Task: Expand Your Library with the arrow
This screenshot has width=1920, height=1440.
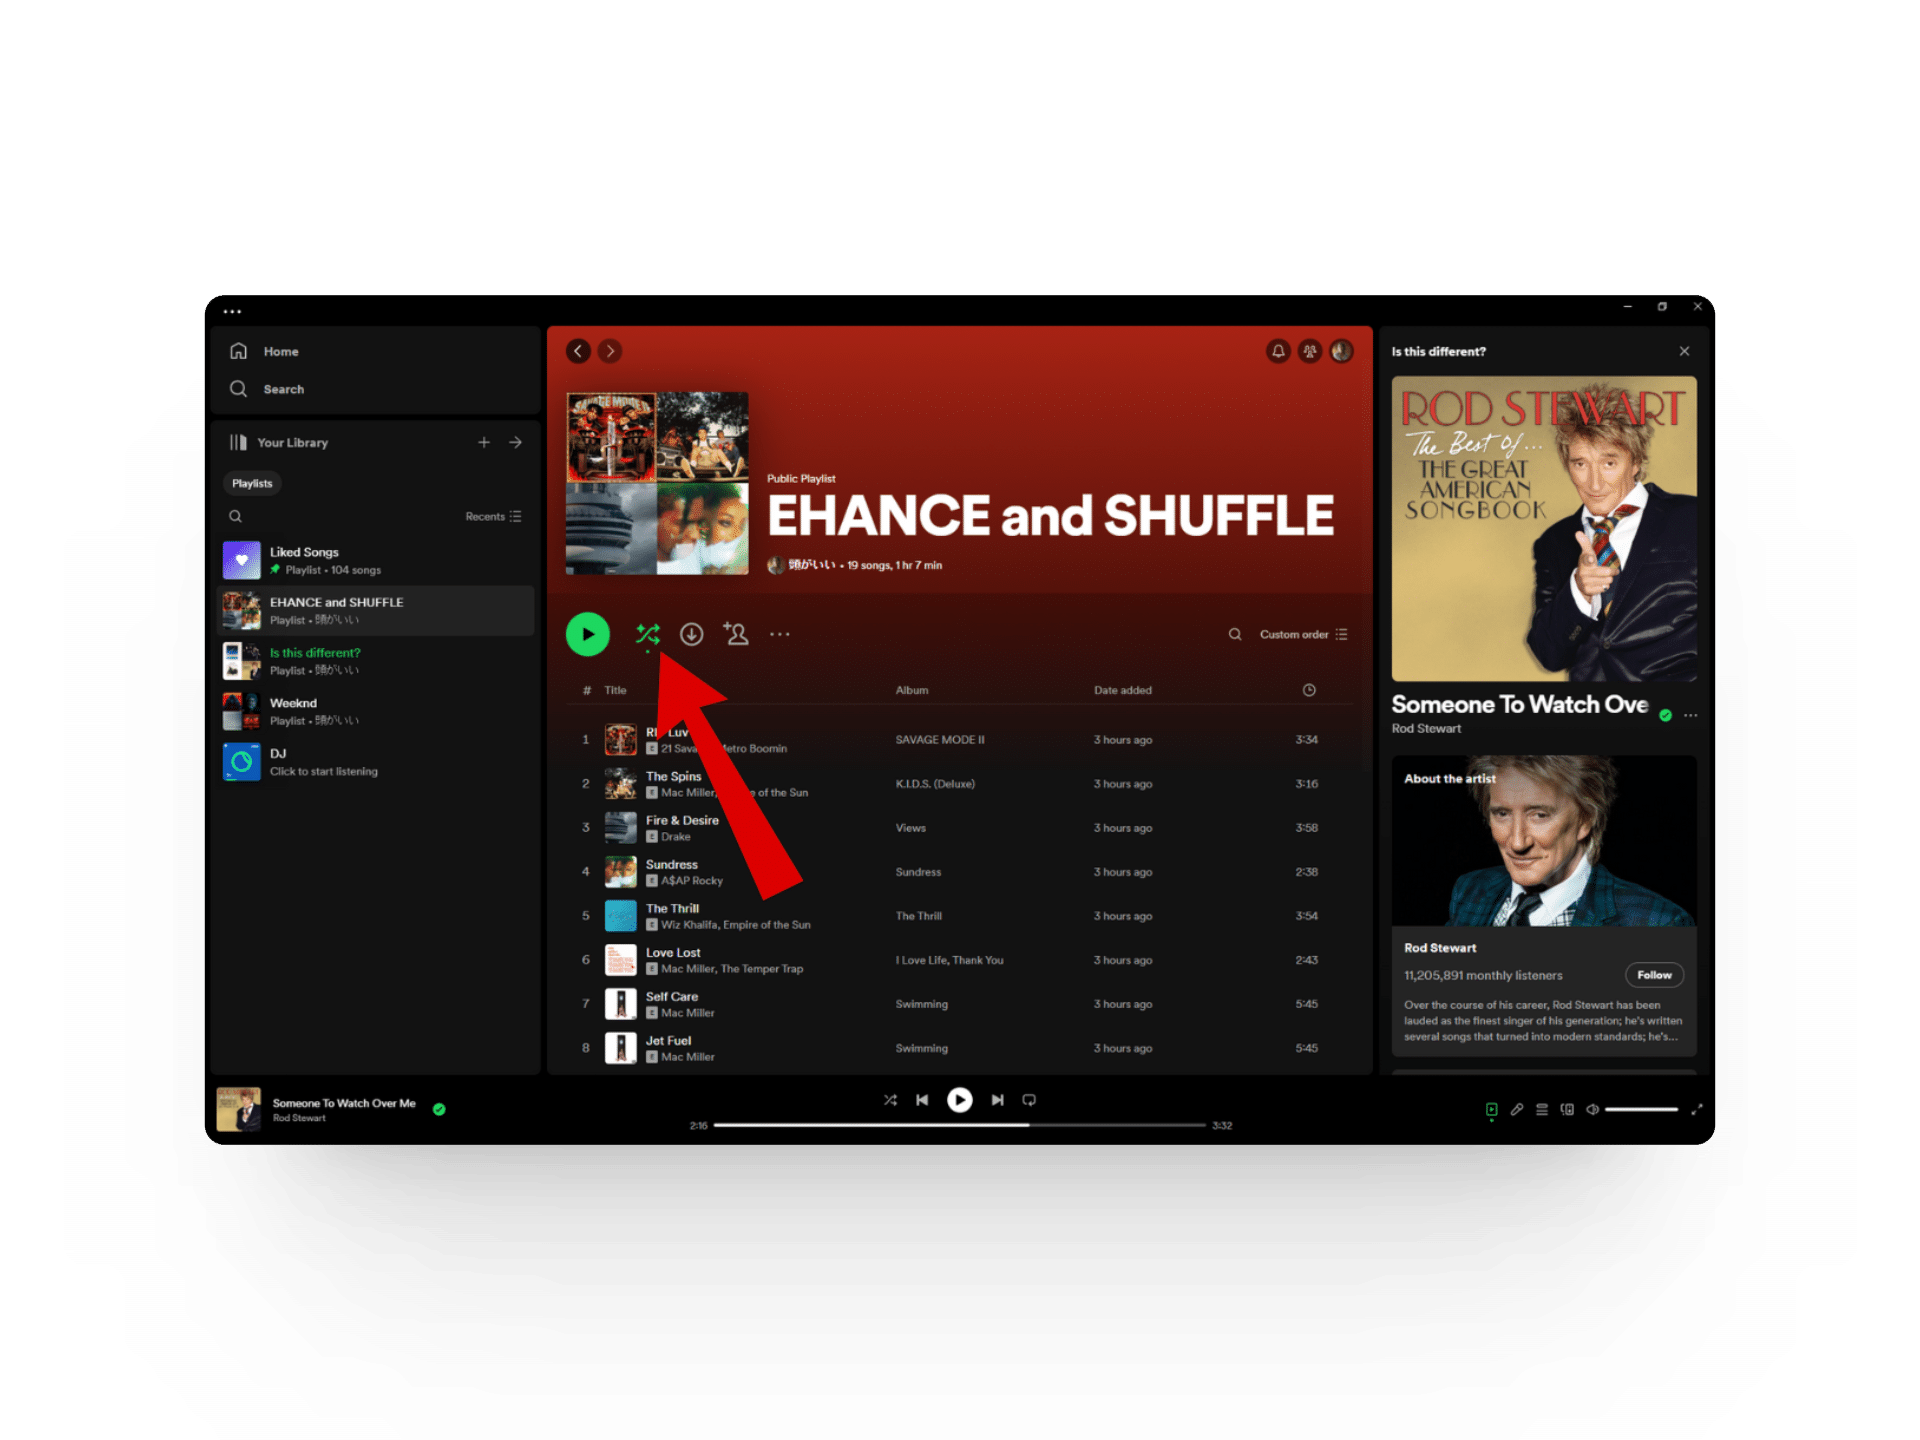Action: click(516, 442)
